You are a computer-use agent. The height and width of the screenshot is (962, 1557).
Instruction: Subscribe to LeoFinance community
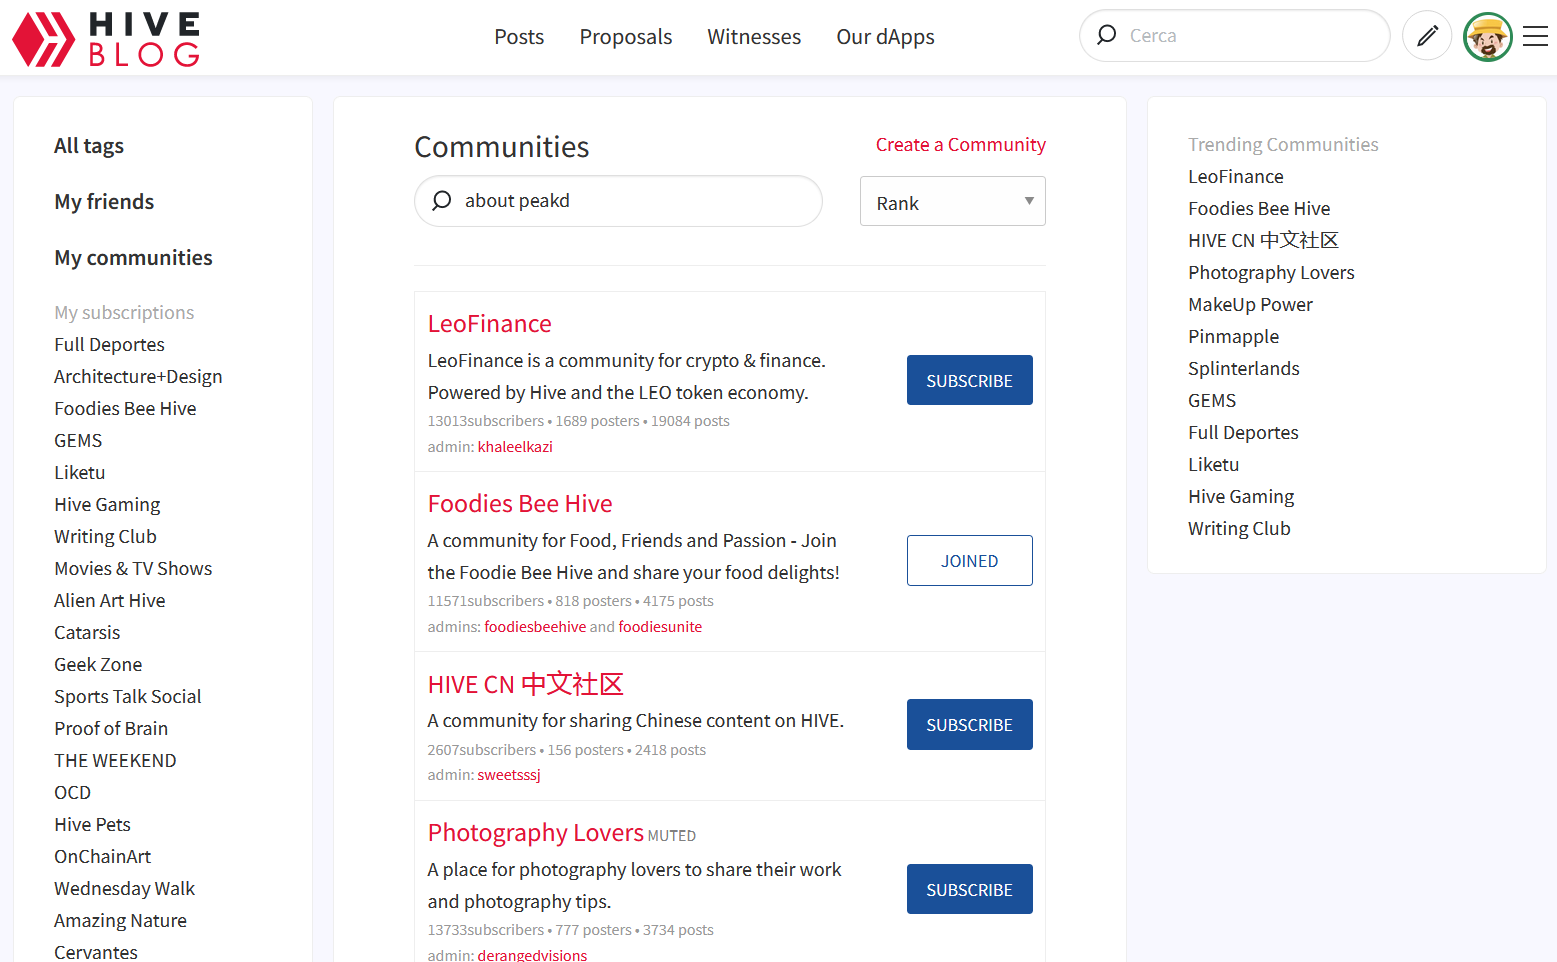coord(969,380)
